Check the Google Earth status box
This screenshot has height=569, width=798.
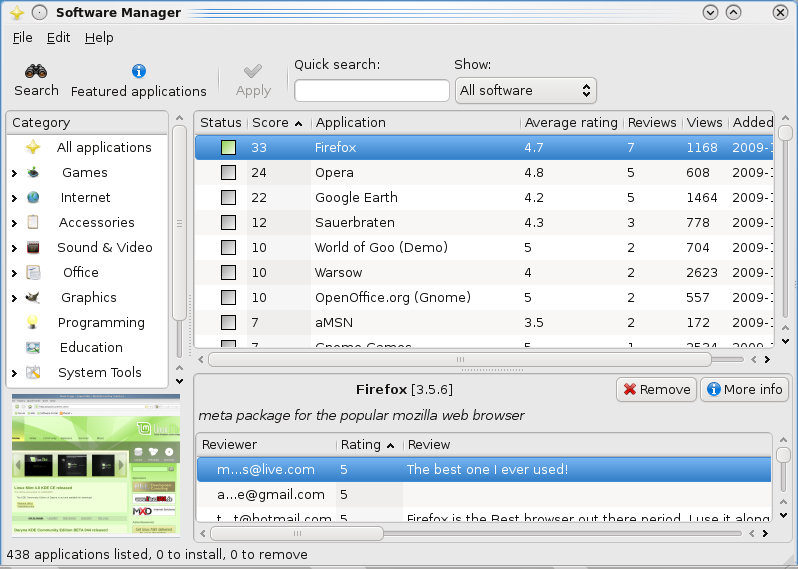tap(228, 197)
